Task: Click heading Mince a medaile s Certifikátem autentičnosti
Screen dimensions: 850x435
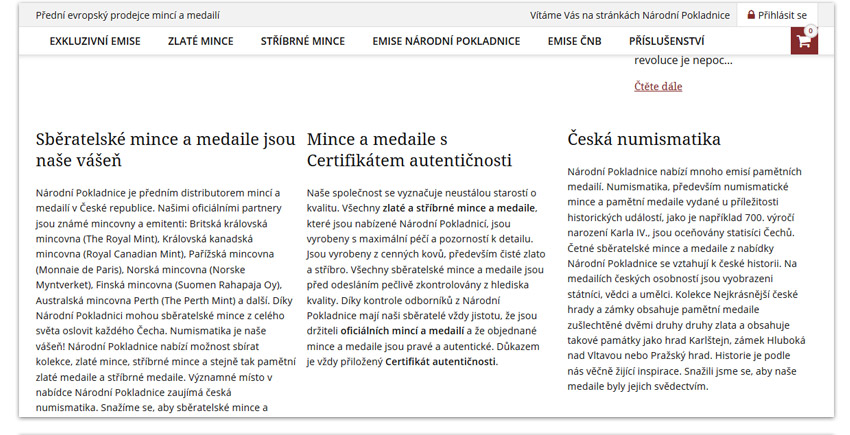Action: coord(409,150)
